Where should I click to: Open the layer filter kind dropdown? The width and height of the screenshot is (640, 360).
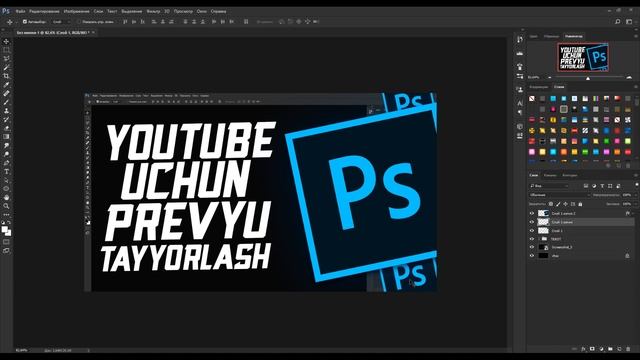click(x=549, y=186)
